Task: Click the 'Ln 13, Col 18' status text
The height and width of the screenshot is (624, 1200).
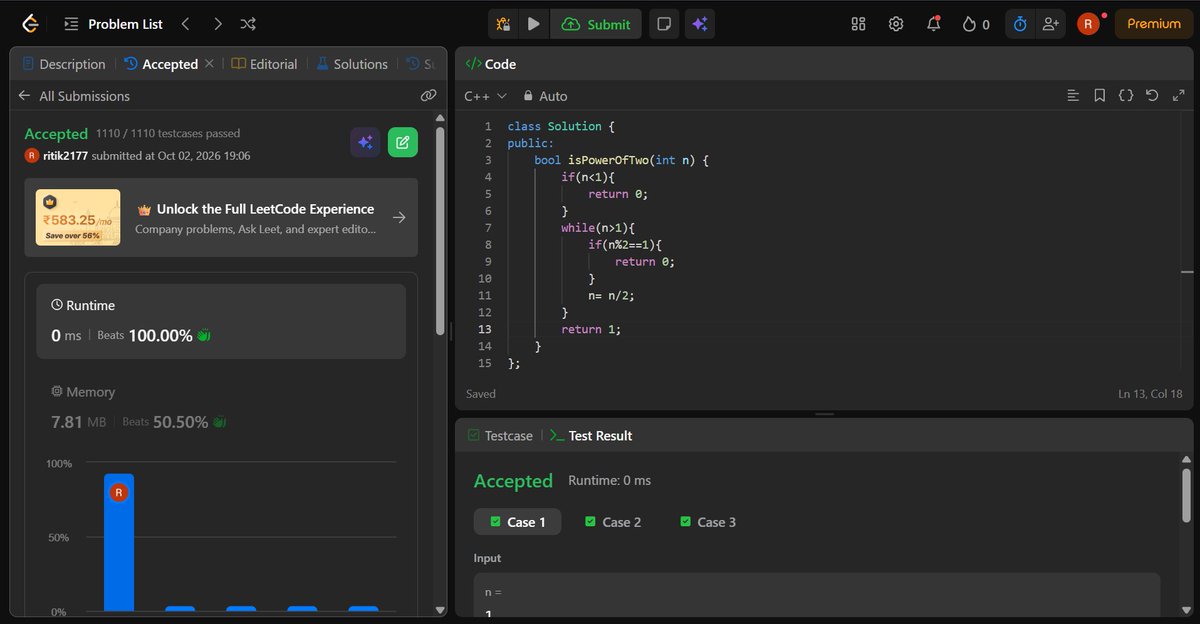Action: [x=1150, y=394]
